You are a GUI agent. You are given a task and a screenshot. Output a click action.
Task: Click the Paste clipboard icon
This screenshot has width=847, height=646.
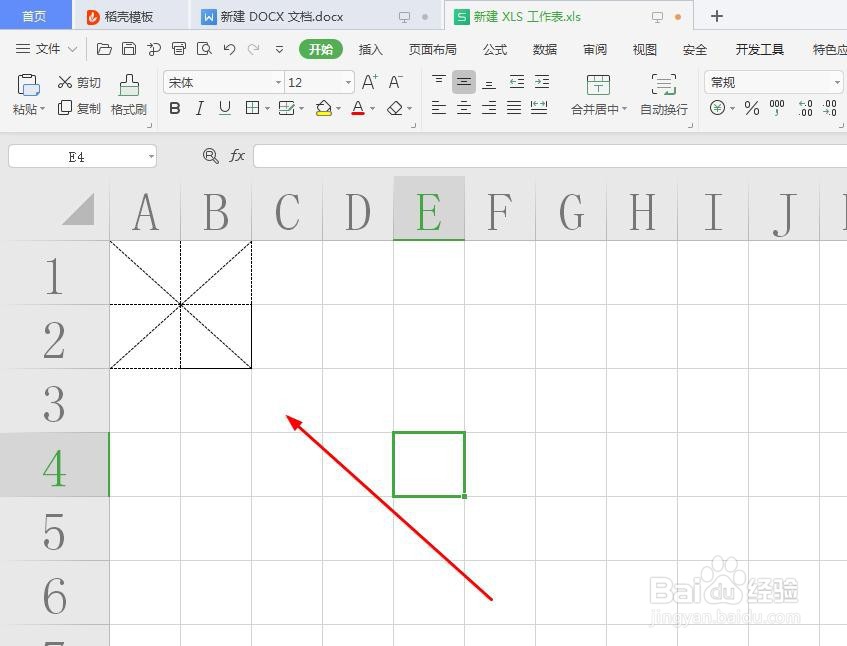[28, 85]
